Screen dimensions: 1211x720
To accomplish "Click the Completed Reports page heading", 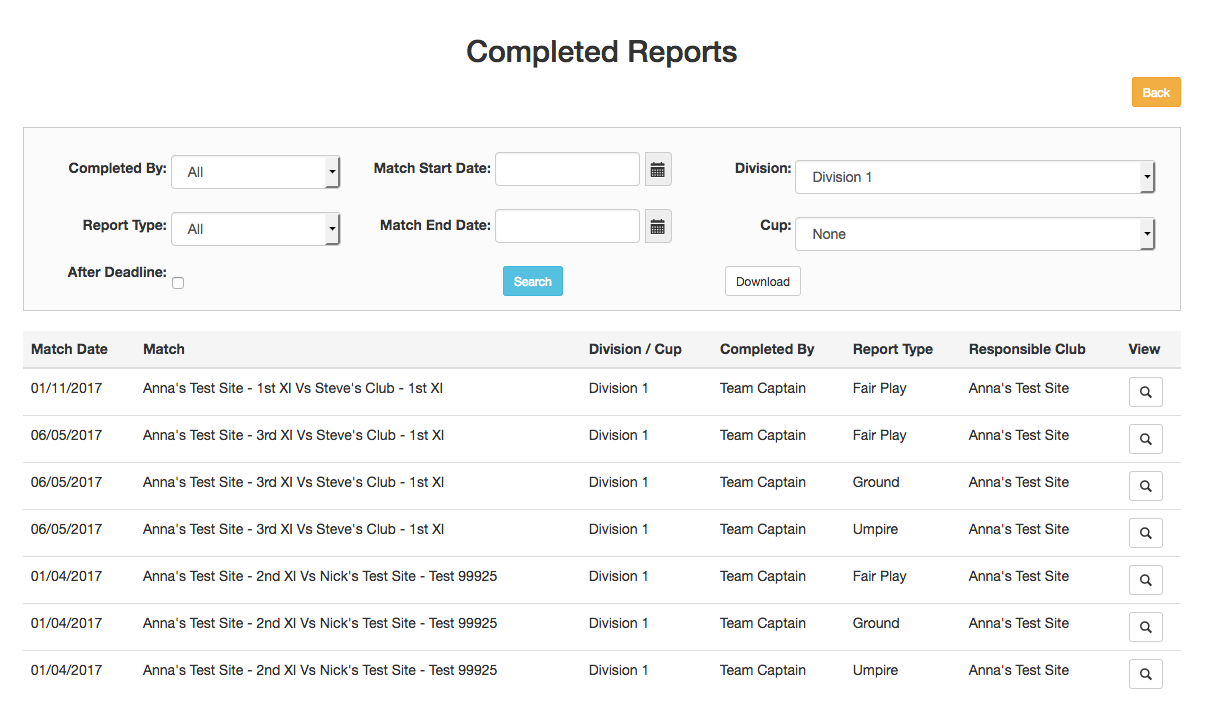I will pyautogui.click(x=602, y=51).
